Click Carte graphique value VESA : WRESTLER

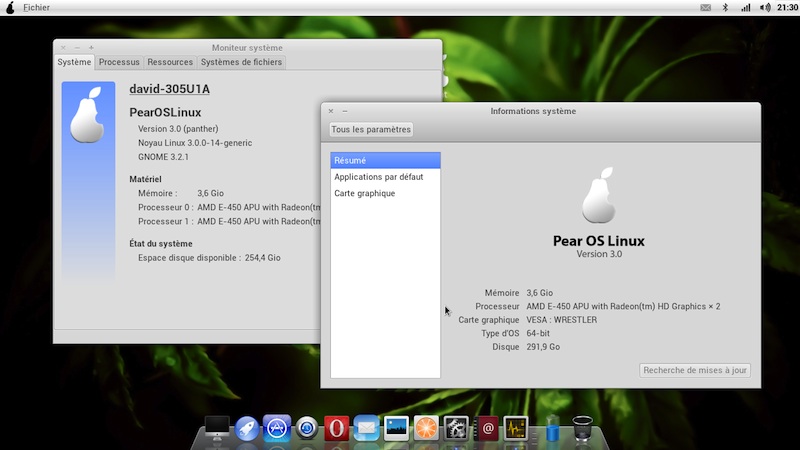tap(561, 320)
